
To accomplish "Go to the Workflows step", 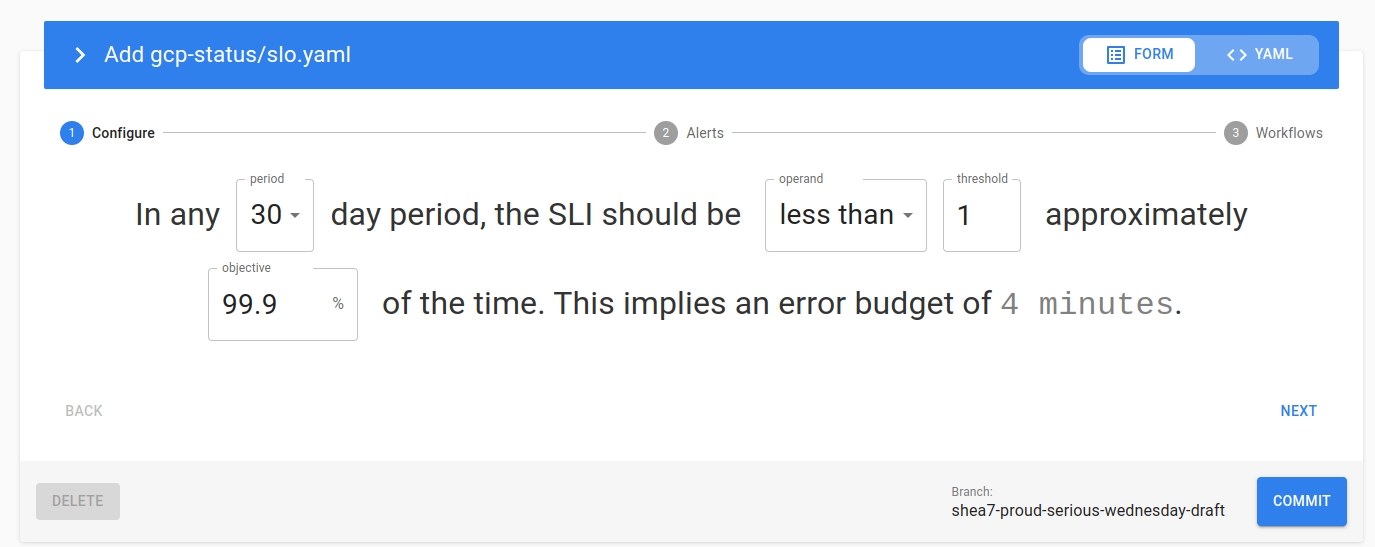I will coord(1288,133).
